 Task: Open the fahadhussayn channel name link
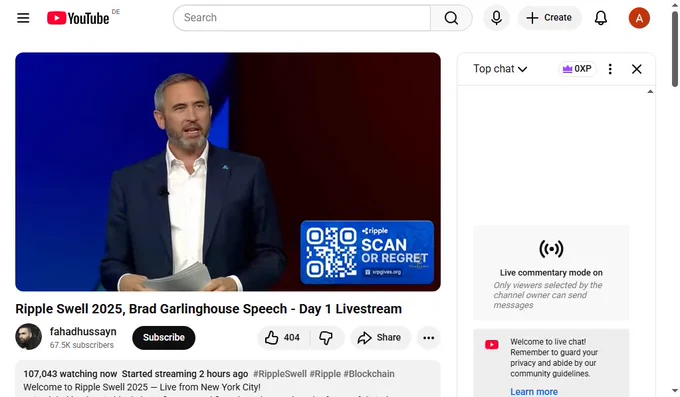(83, 331)
